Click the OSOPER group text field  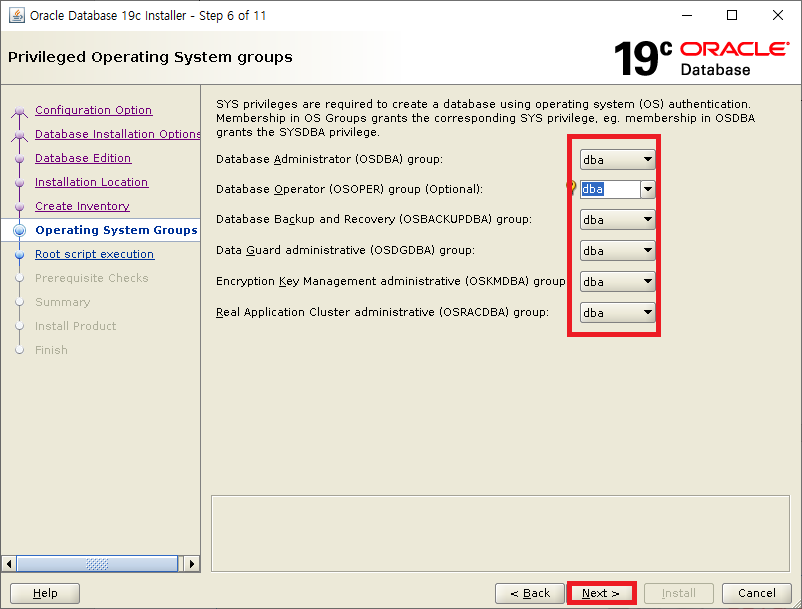coord(610,189)
